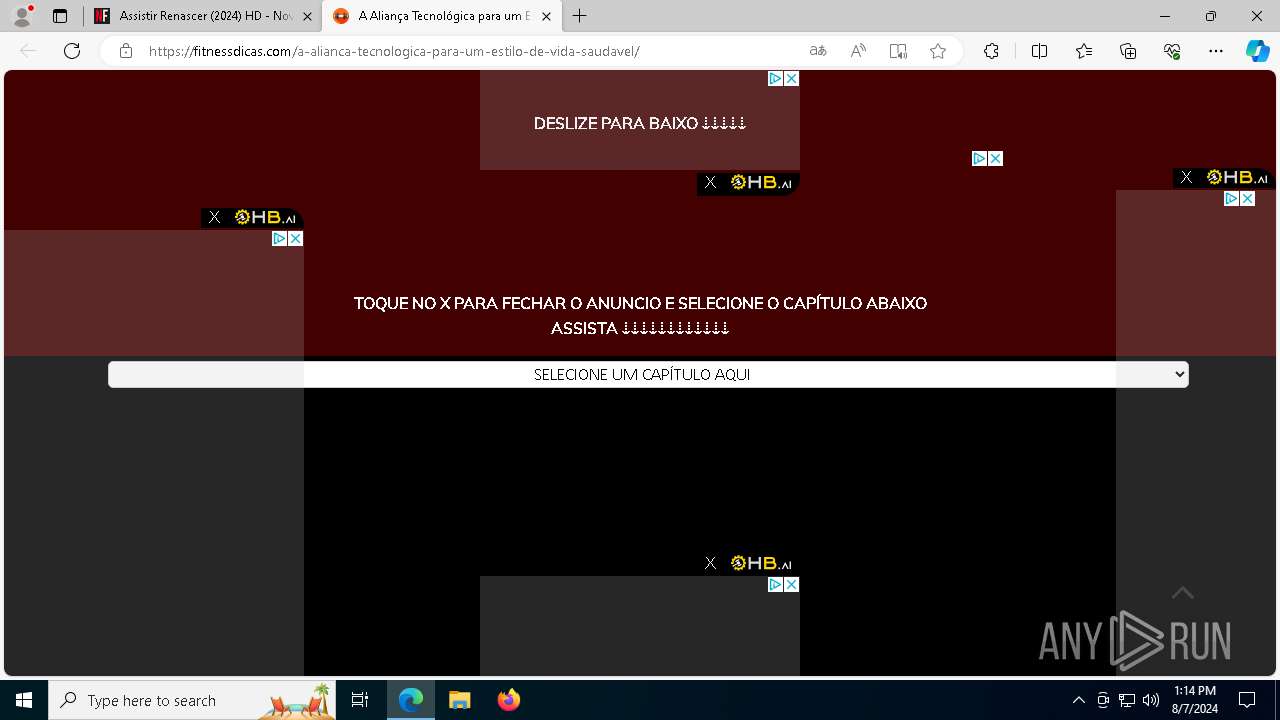This screenshot has width=1280, height=720.
Task: Close the A Aliança Tecnológica tab
Action: click(546, 16)
